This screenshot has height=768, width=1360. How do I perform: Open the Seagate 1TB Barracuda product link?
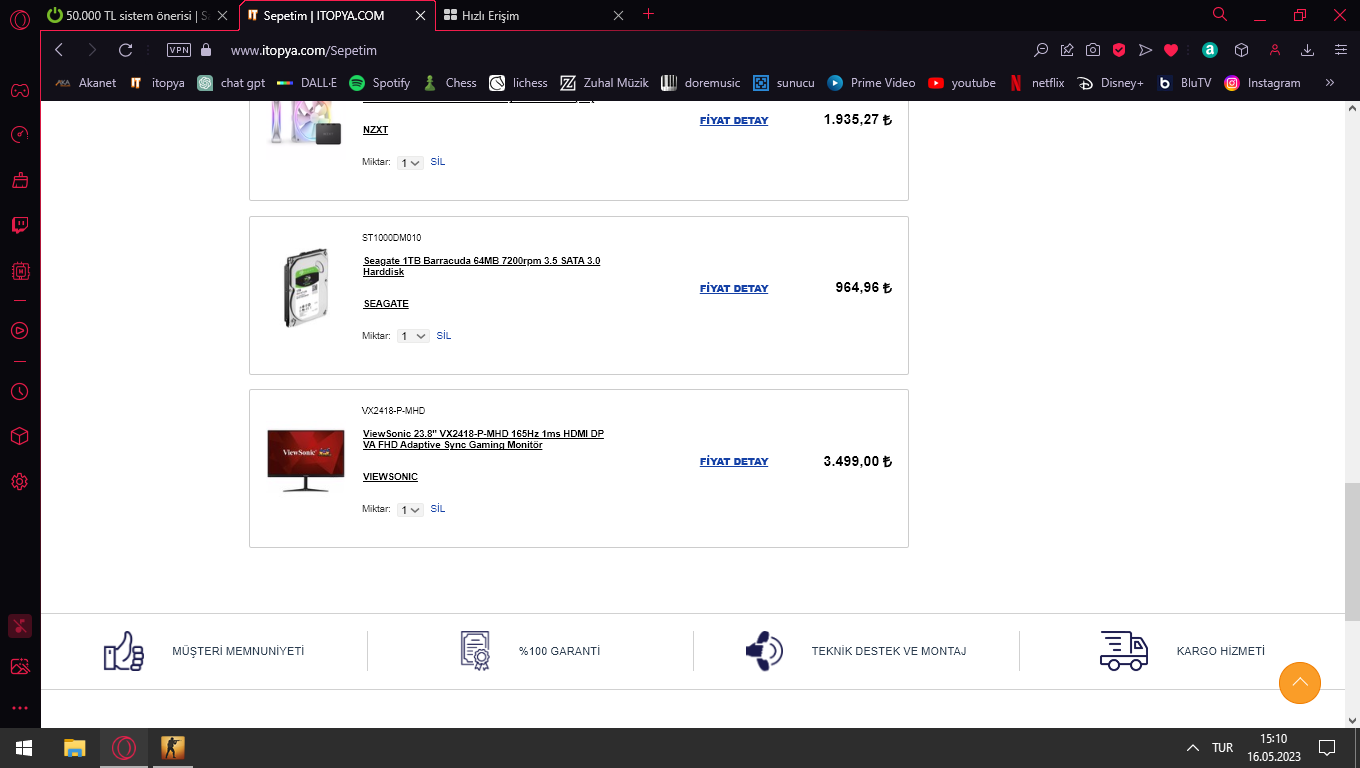click(482, 266)
